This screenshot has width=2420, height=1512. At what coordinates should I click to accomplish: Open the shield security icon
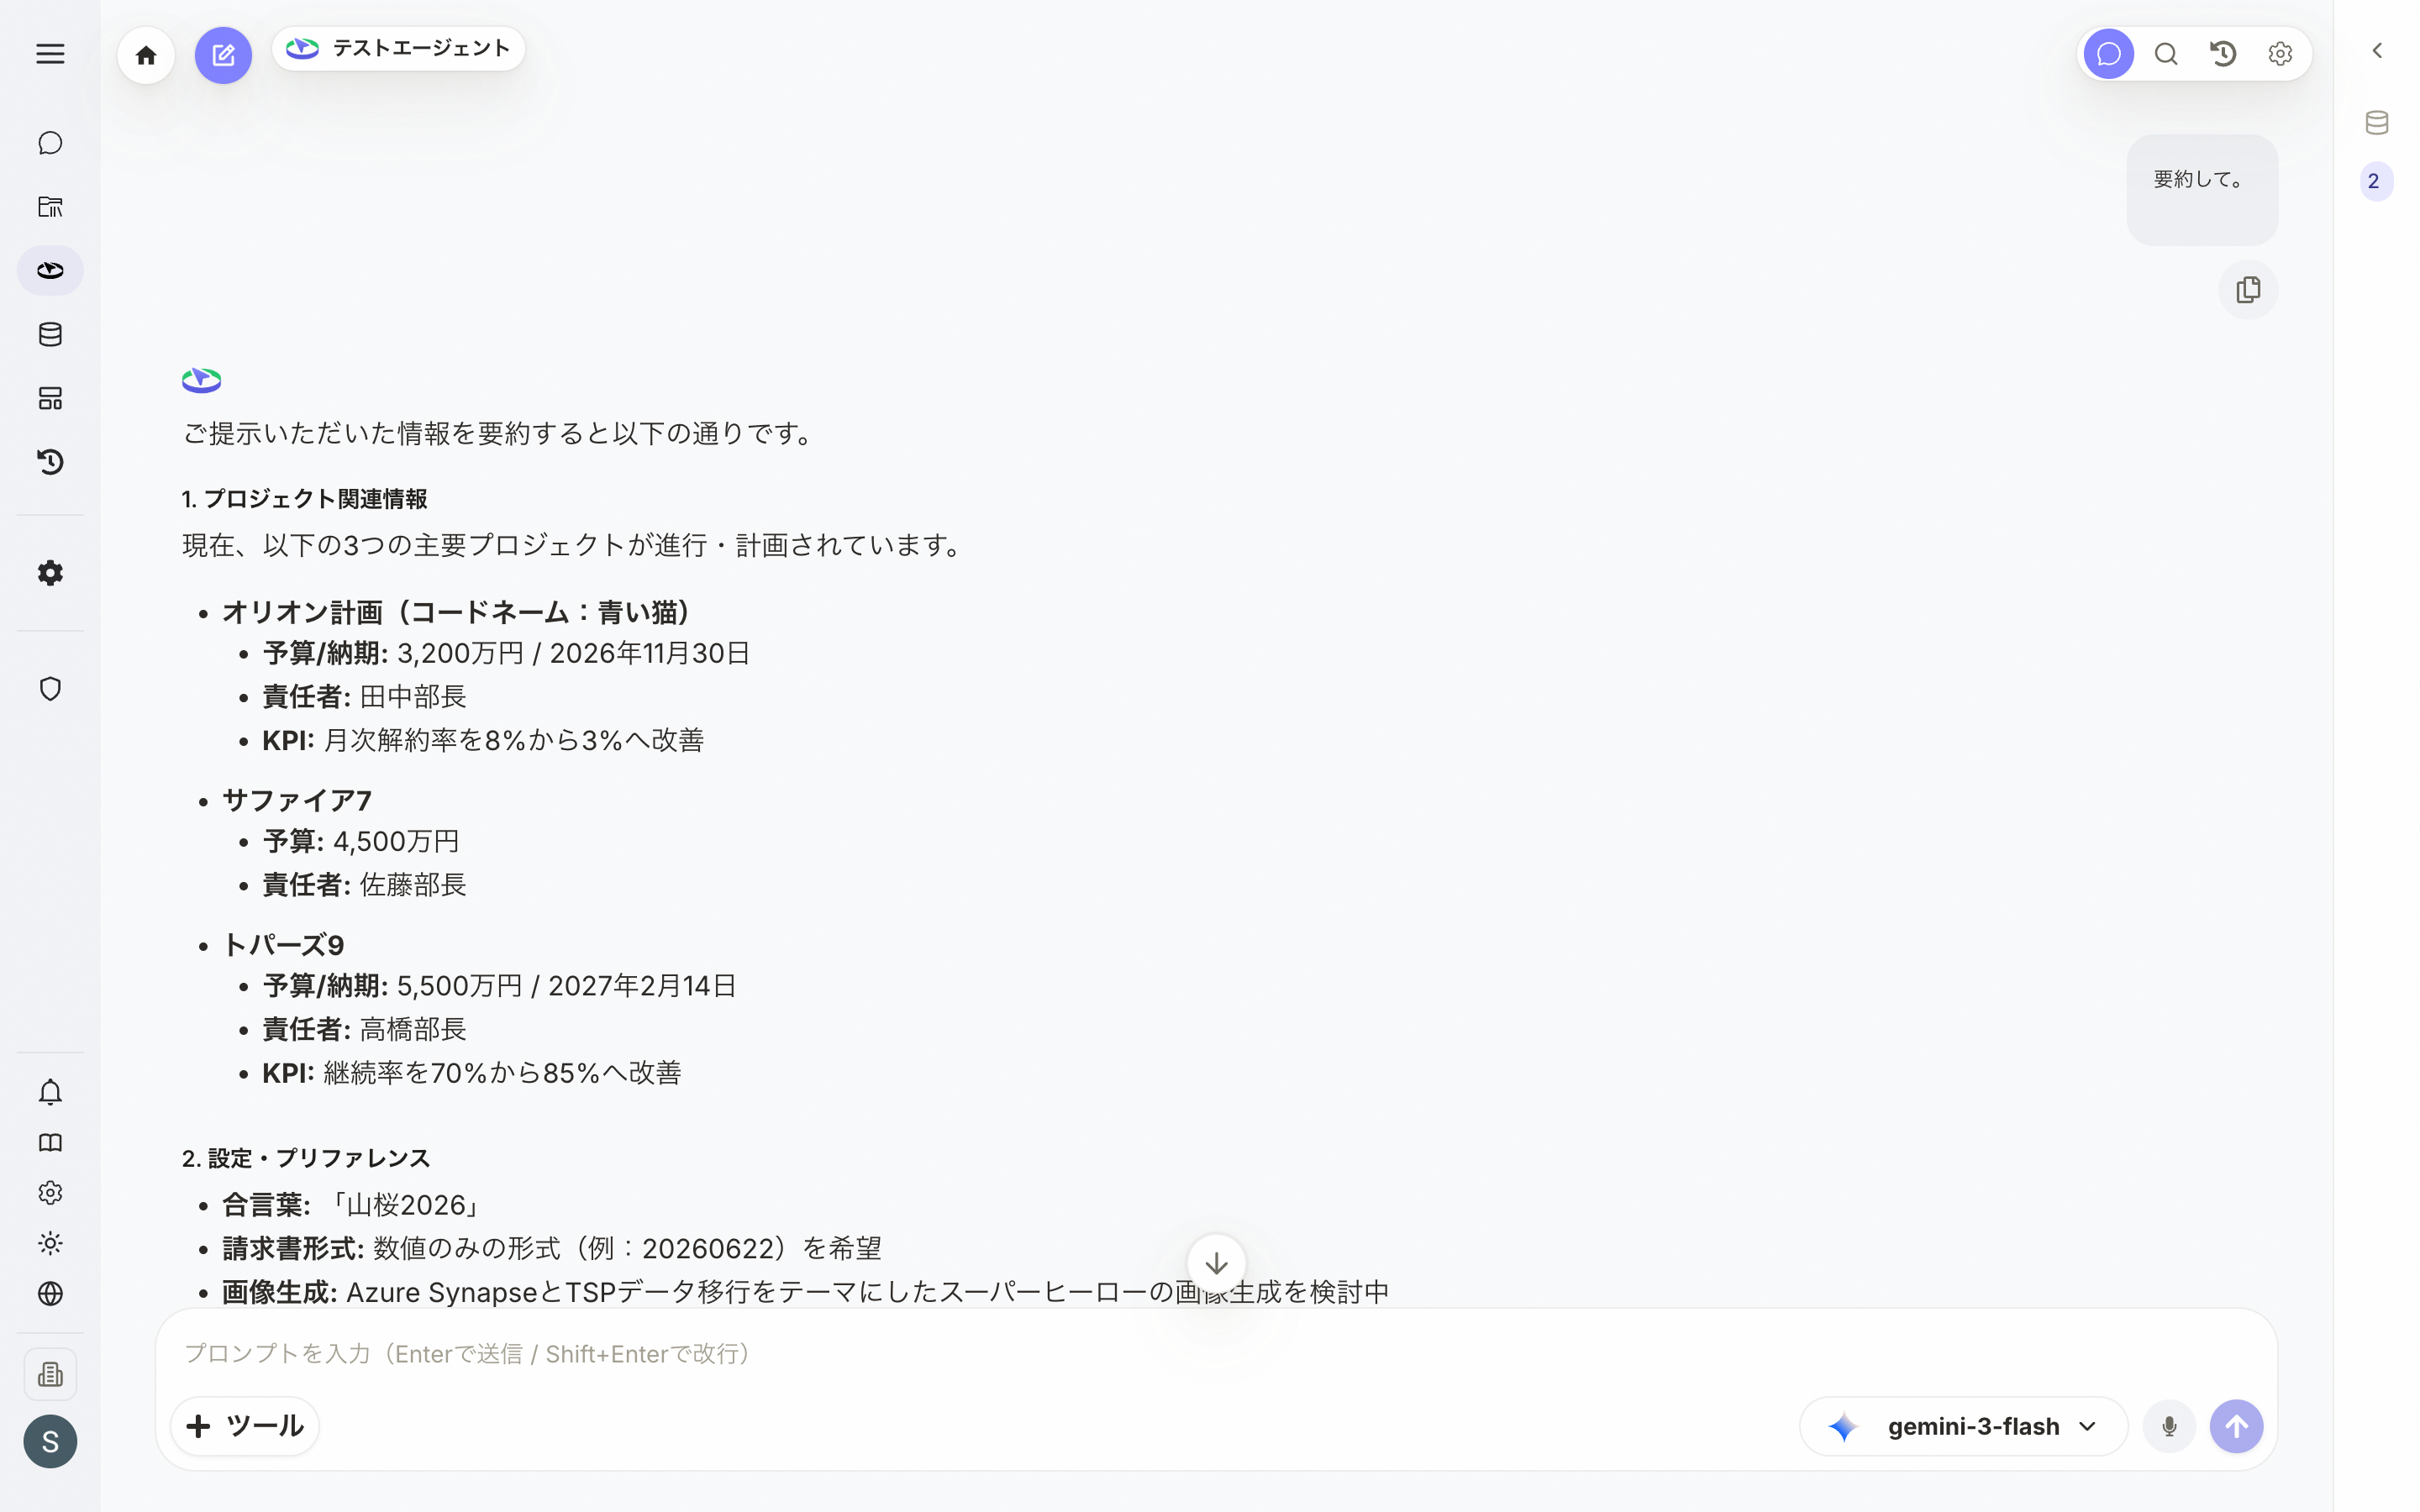click(x=50, y=689)
